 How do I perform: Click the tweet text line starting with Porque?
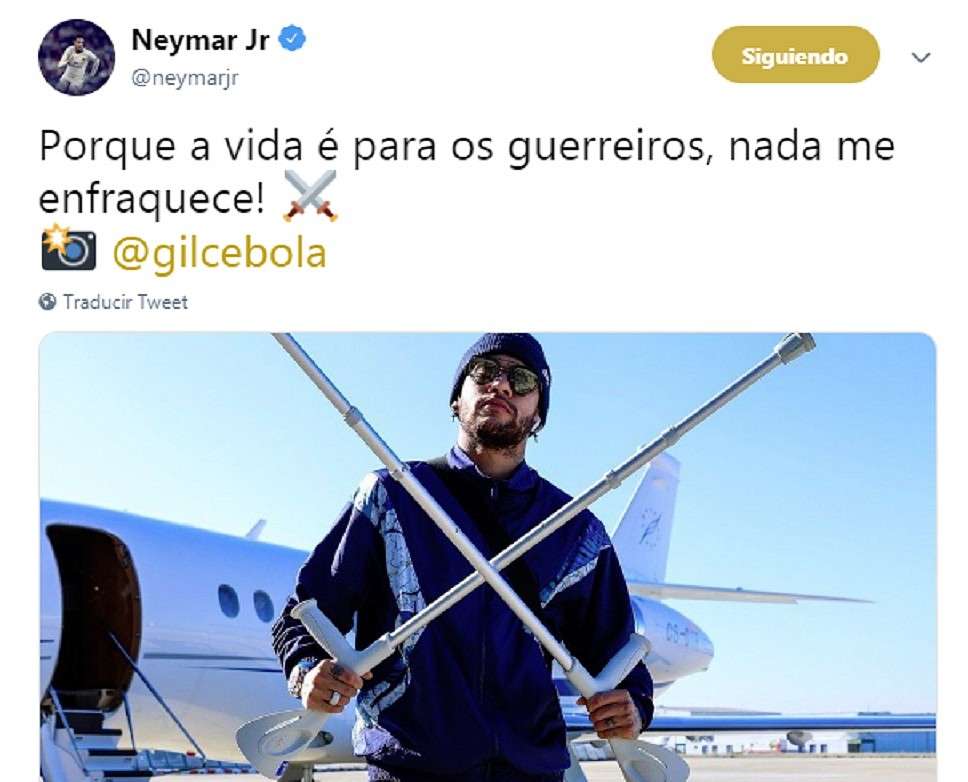(x=467, y=148)
